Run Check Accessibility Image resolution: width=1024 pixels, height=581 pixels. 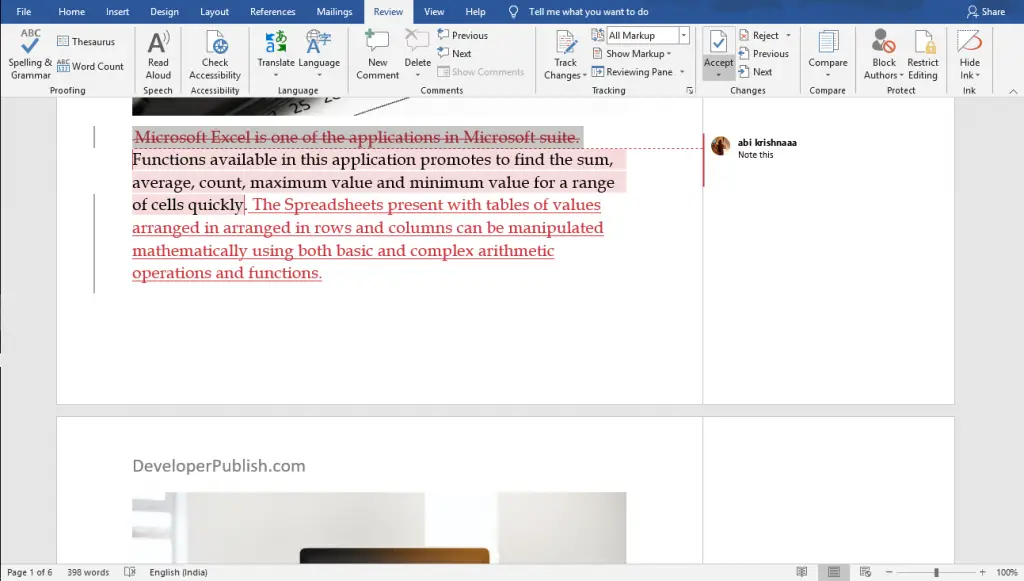[x=215, y=54]
